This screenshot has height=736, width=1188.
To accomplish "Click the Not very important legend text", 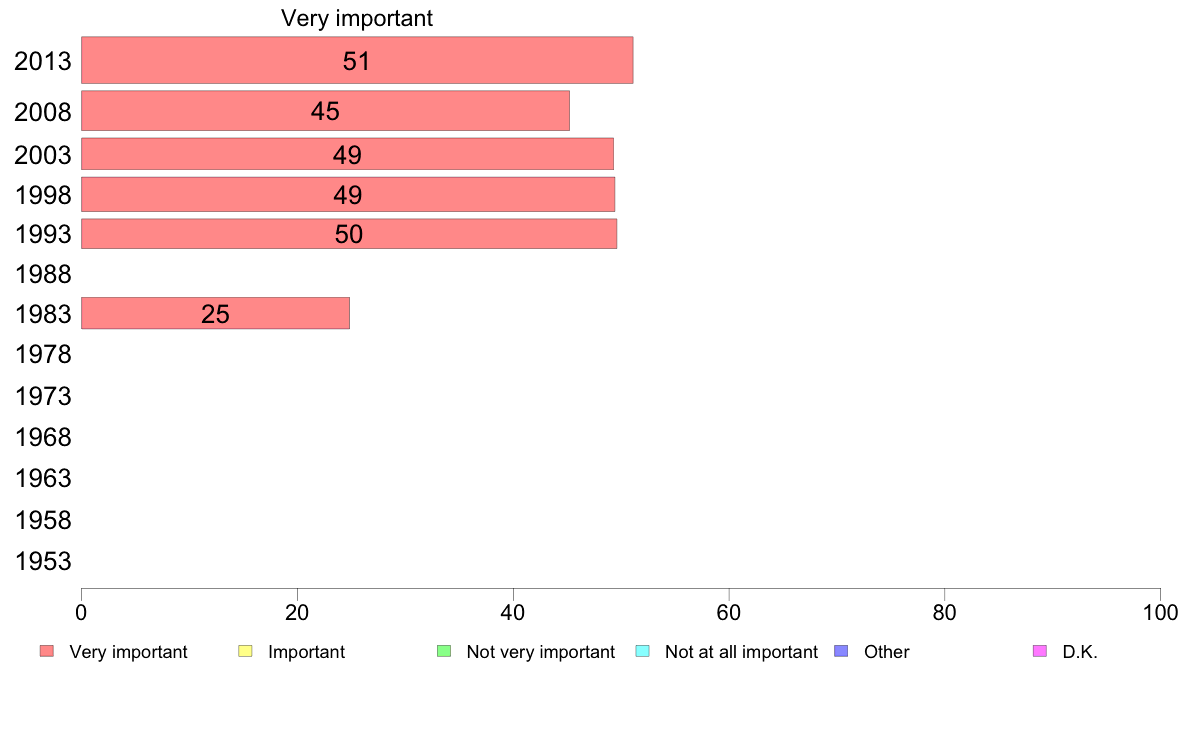I will click(x=540, y=652).
